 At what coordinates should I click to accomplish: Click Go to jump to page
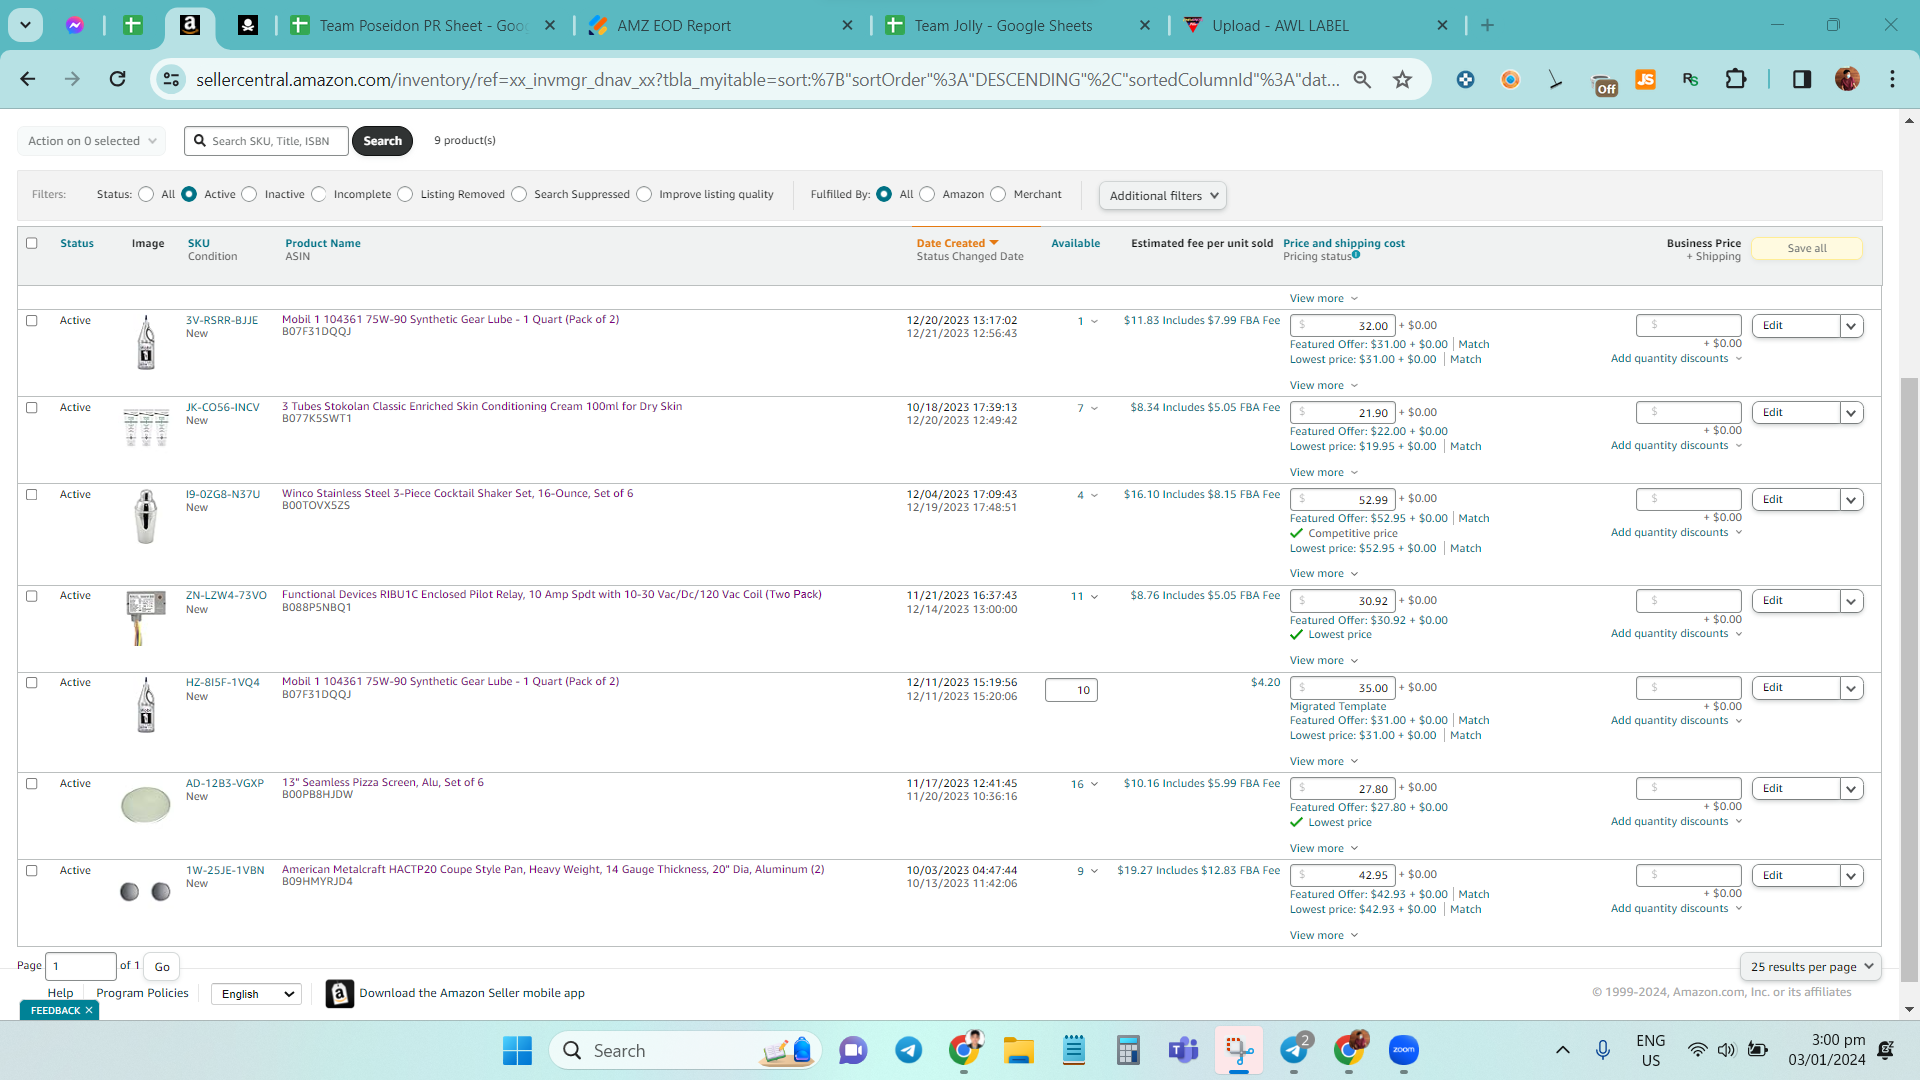coord(162,967)
